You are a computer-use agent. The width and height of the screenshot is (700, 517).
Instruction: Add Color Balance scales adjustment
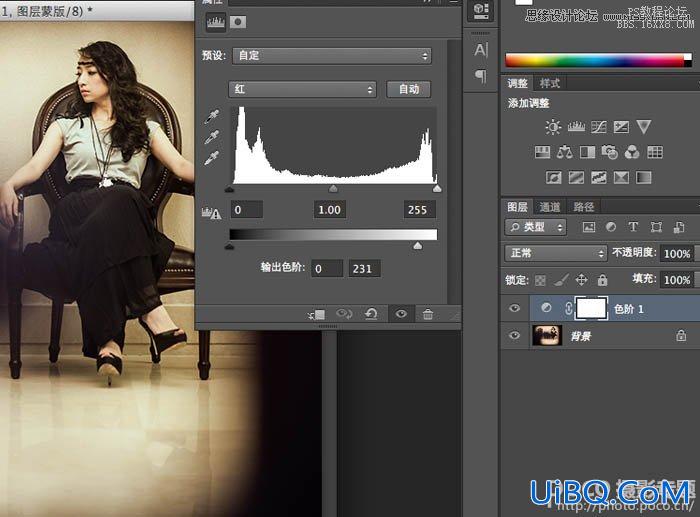(x=565, y=152)
